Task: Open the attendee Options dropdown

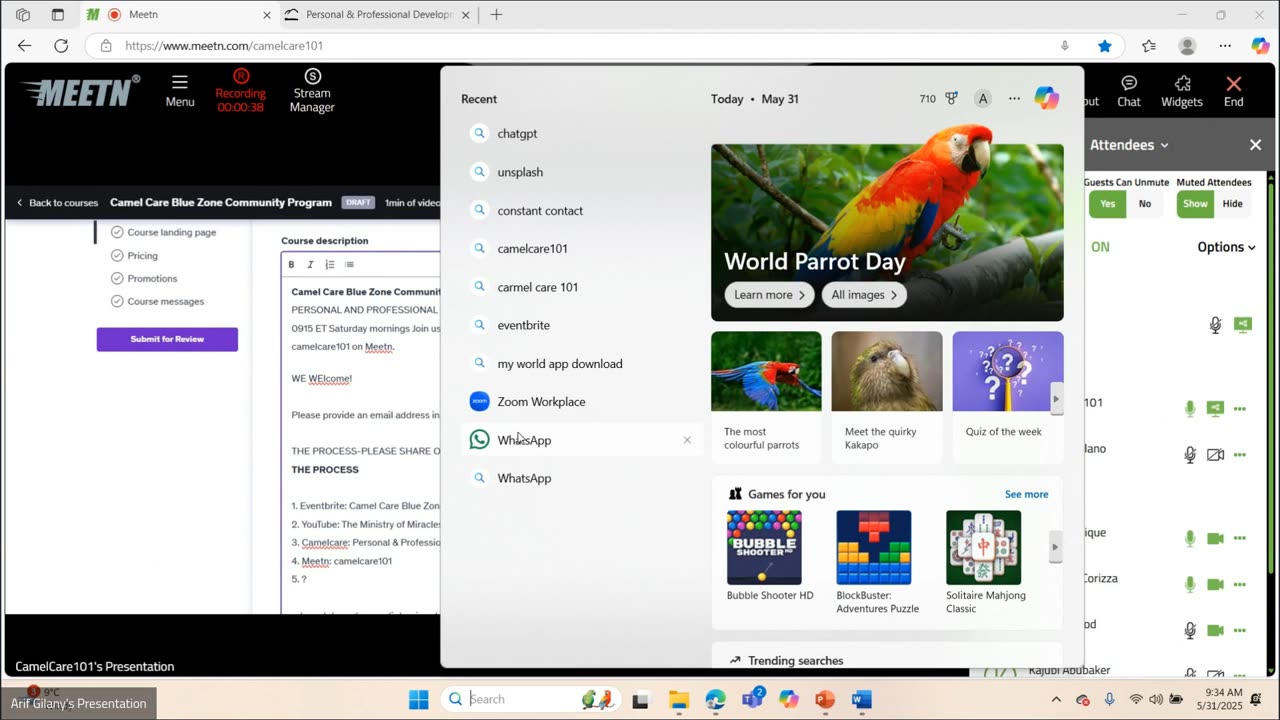Action: [1226, 247]
